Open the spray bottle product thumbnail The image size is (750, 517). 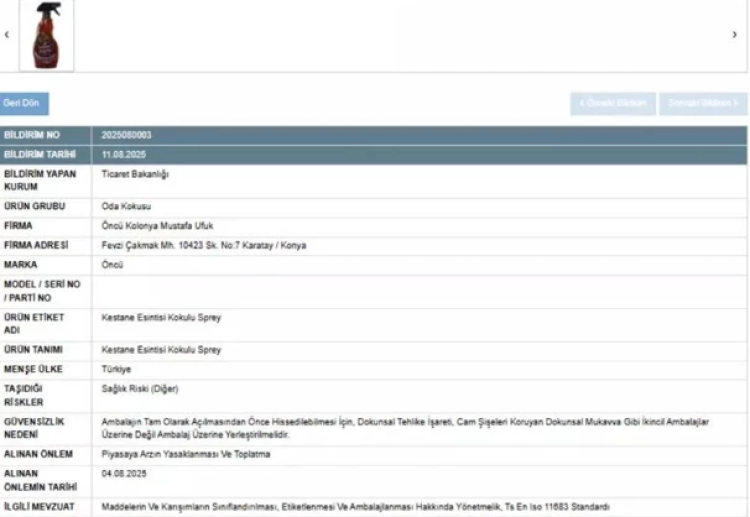click(x=47, y=35)
